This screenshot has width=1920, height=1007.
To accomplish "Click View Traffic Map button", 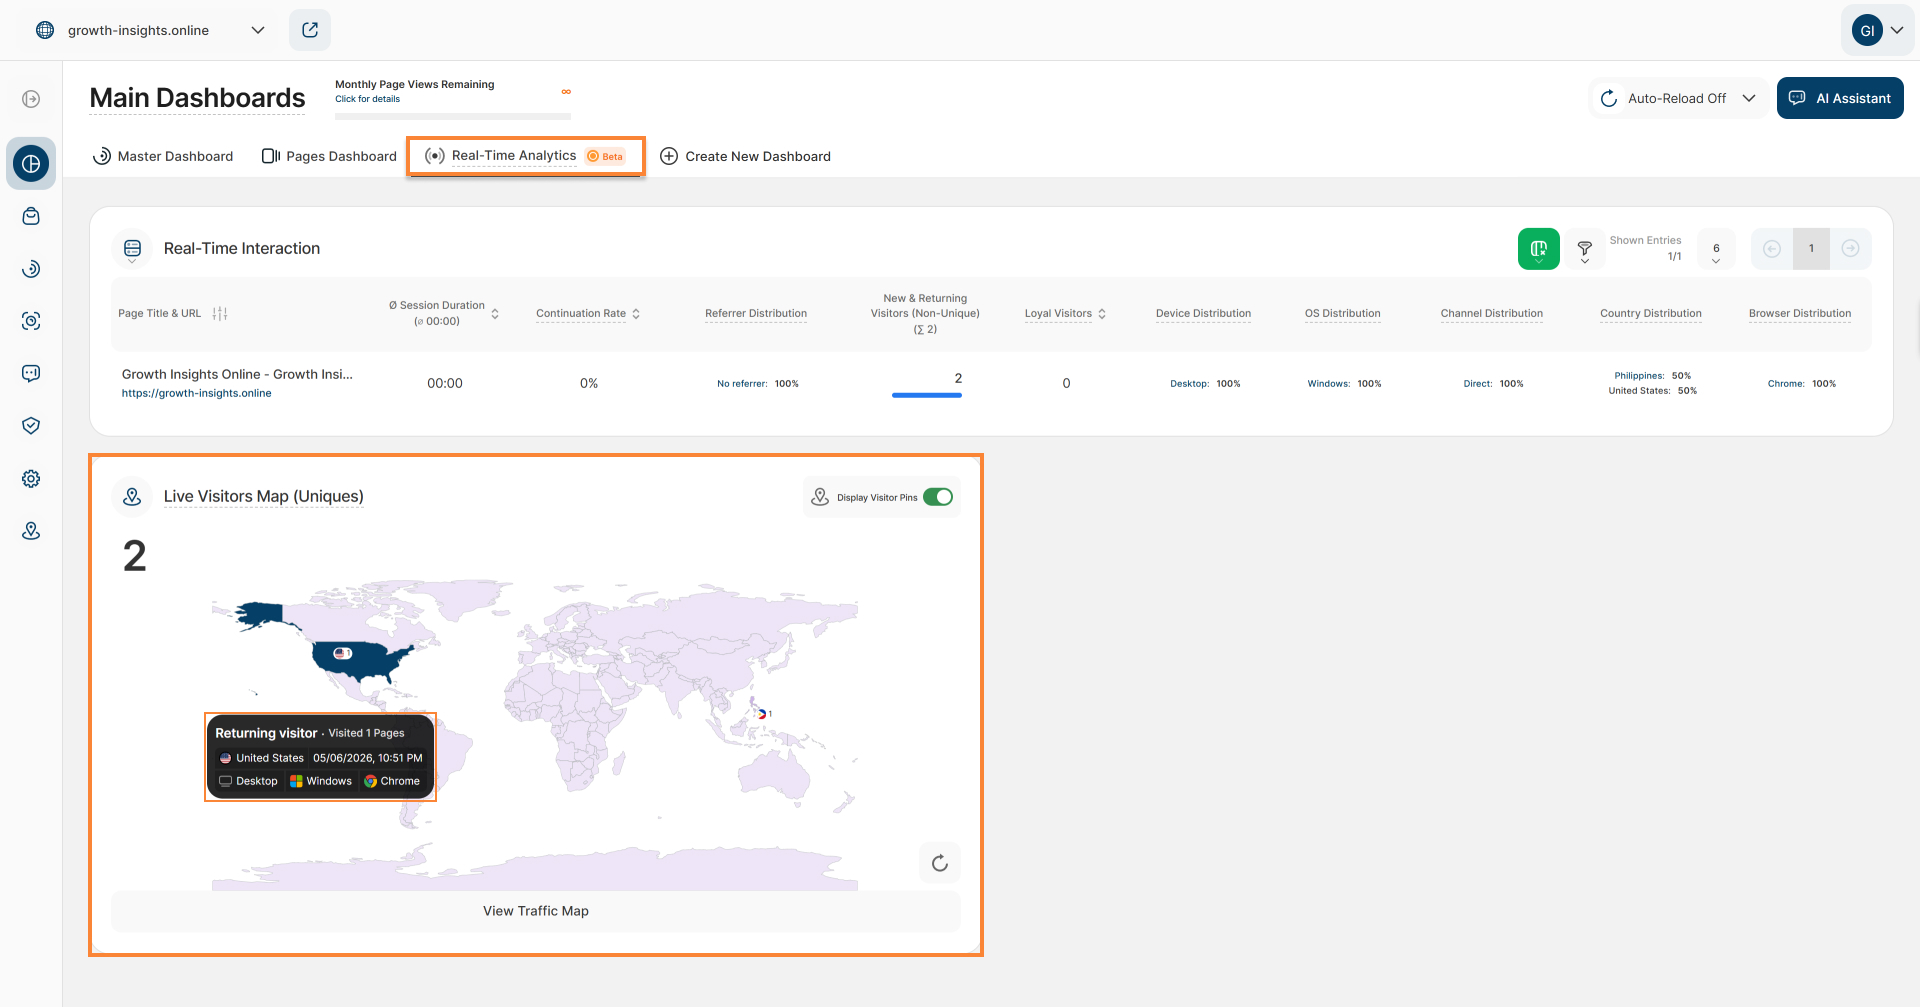I will [x=536, y=911].
